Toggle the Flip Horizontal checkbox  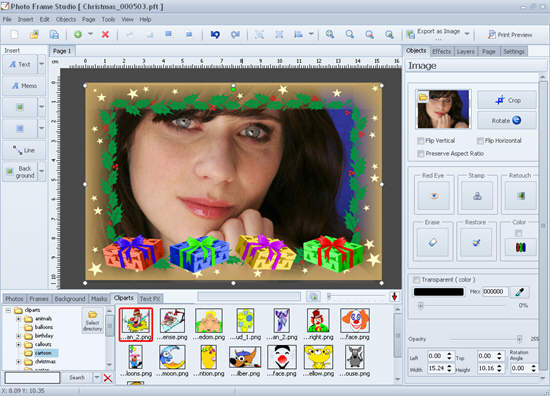tap(480, 141)
